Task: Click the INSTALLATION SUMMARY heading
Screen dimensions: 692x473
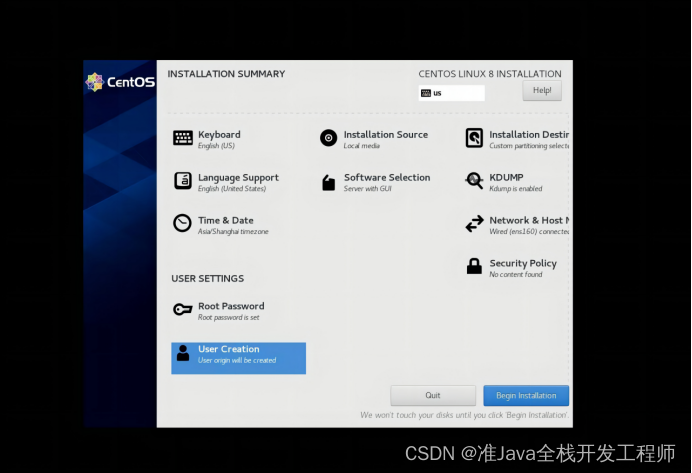Action: pyautogui.click(x=226, y=74)
